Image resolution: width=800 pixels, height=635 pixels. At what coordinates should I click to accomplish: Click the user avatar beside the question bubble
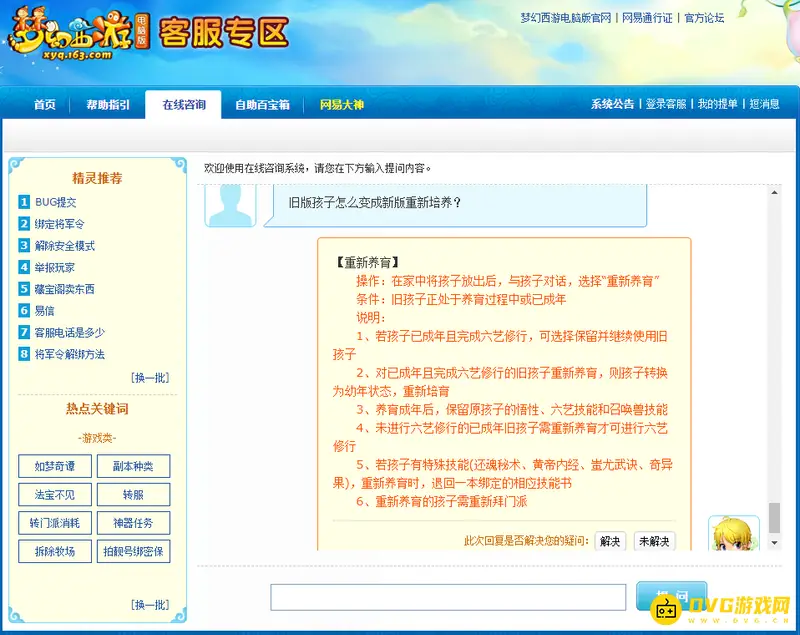click(230, 206)
